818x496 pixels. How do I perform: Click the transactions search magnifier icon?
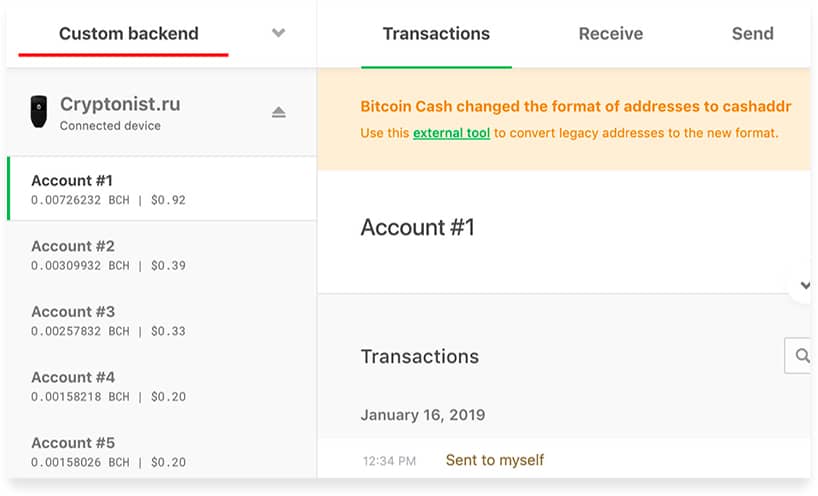click(802, 356)
